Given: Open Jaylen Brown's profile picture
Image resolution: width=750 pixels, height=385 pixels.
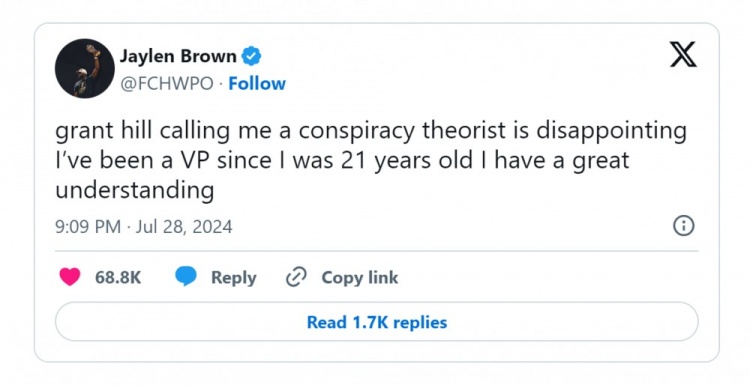Looking at the screenshot, I should pyautogui.click(x=85, y=68).
